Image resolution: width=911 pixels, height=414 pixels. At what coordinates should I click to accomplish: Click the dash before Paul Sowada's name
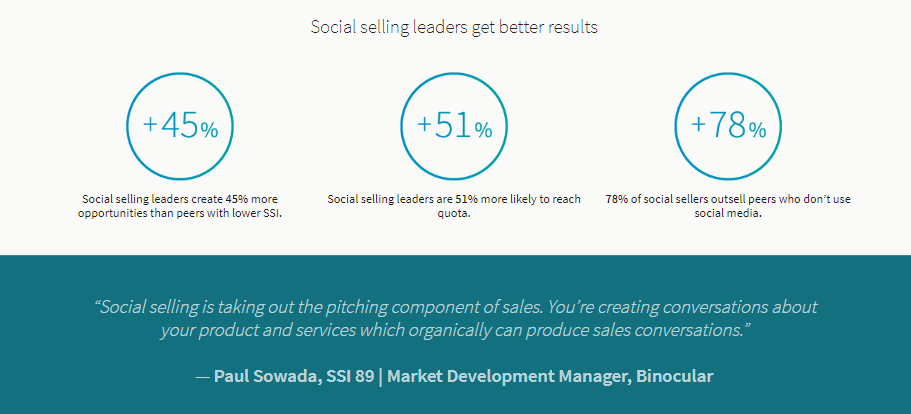click(x=203, y=376)
